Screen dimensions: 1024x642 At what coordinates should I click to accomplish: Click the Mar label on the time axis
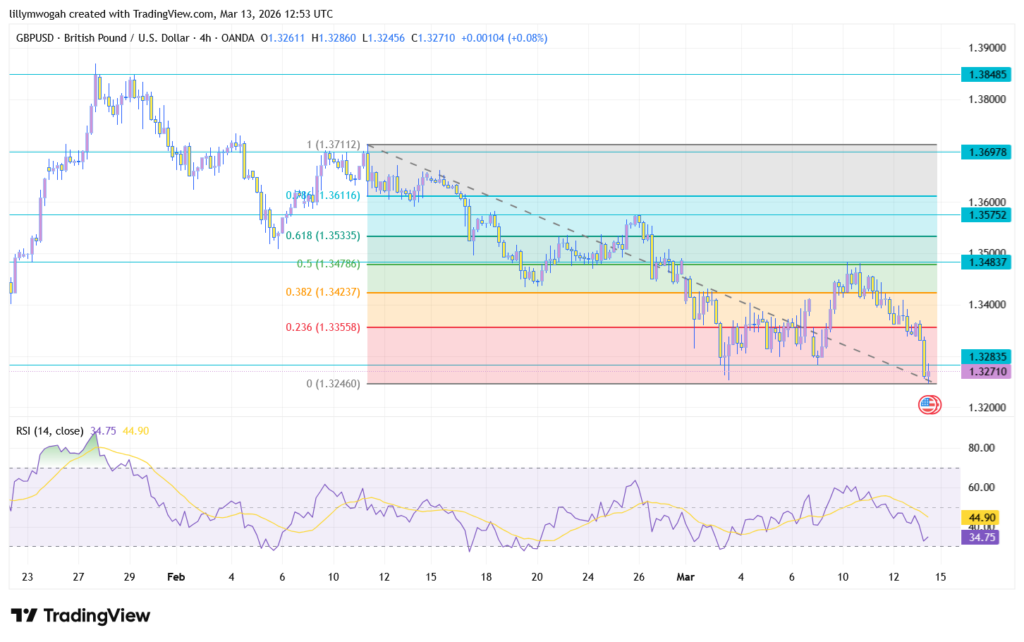point(685,577)
